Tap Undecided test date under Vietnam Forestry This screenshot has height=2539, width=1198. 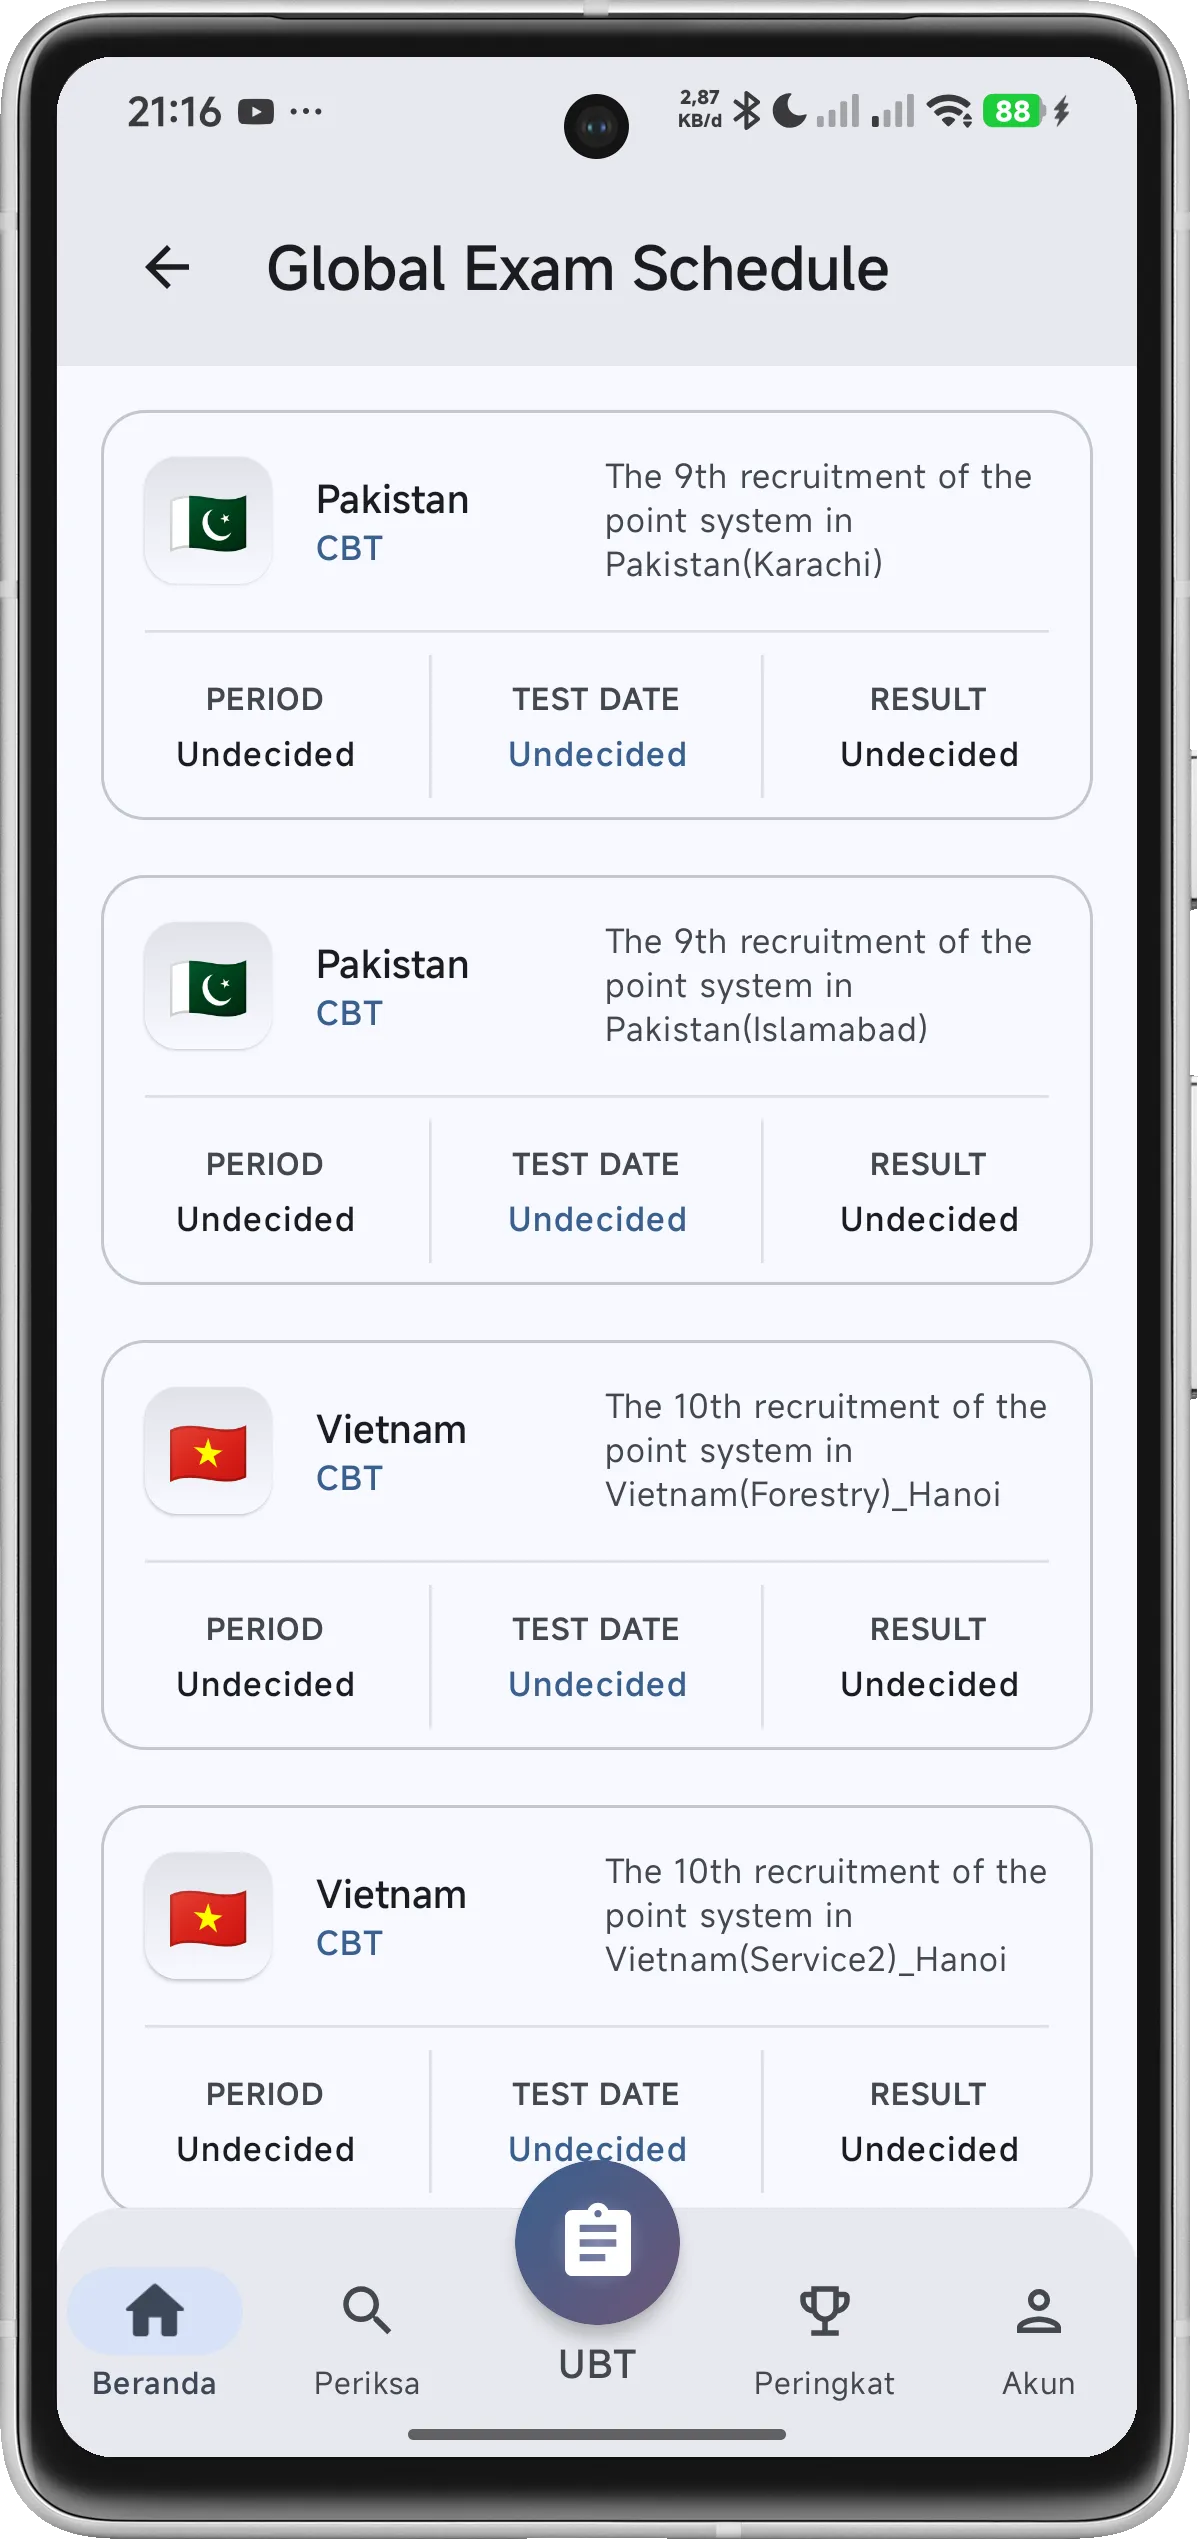597,1684
